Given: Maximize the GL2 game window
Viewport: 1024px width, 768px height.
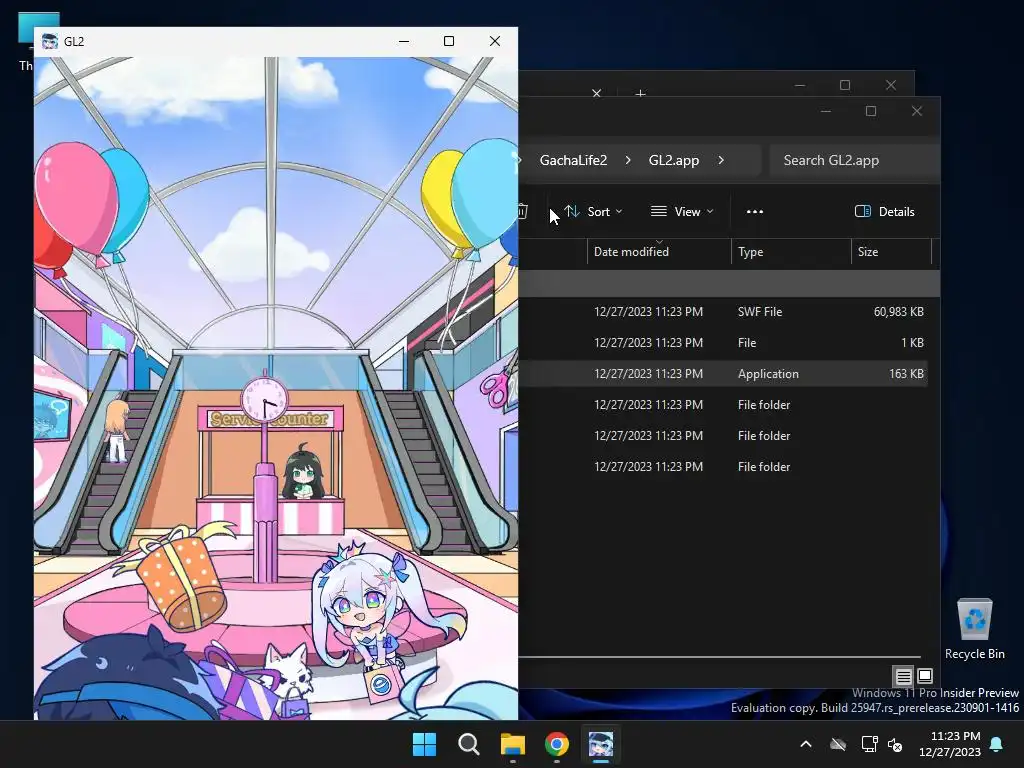Looking at the screenshot, I should [x=449, y=41].
